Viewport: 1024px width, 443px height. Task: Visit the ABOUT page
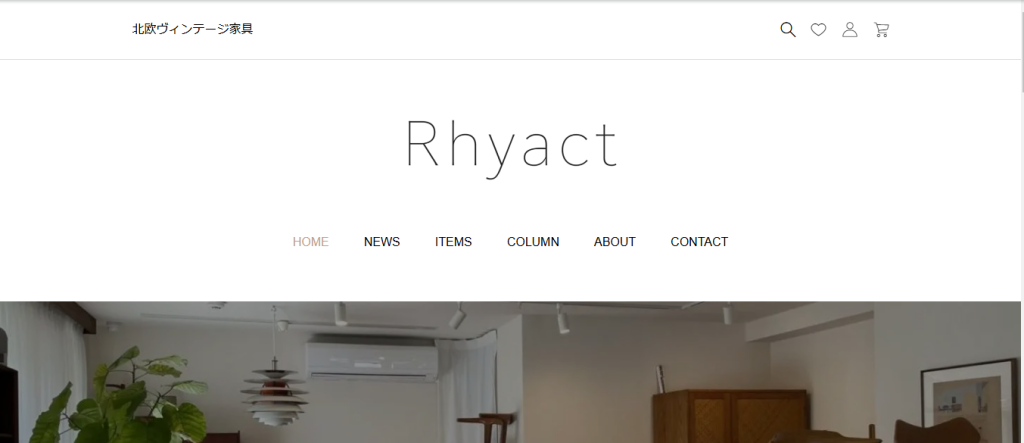(x=615, y=242)
